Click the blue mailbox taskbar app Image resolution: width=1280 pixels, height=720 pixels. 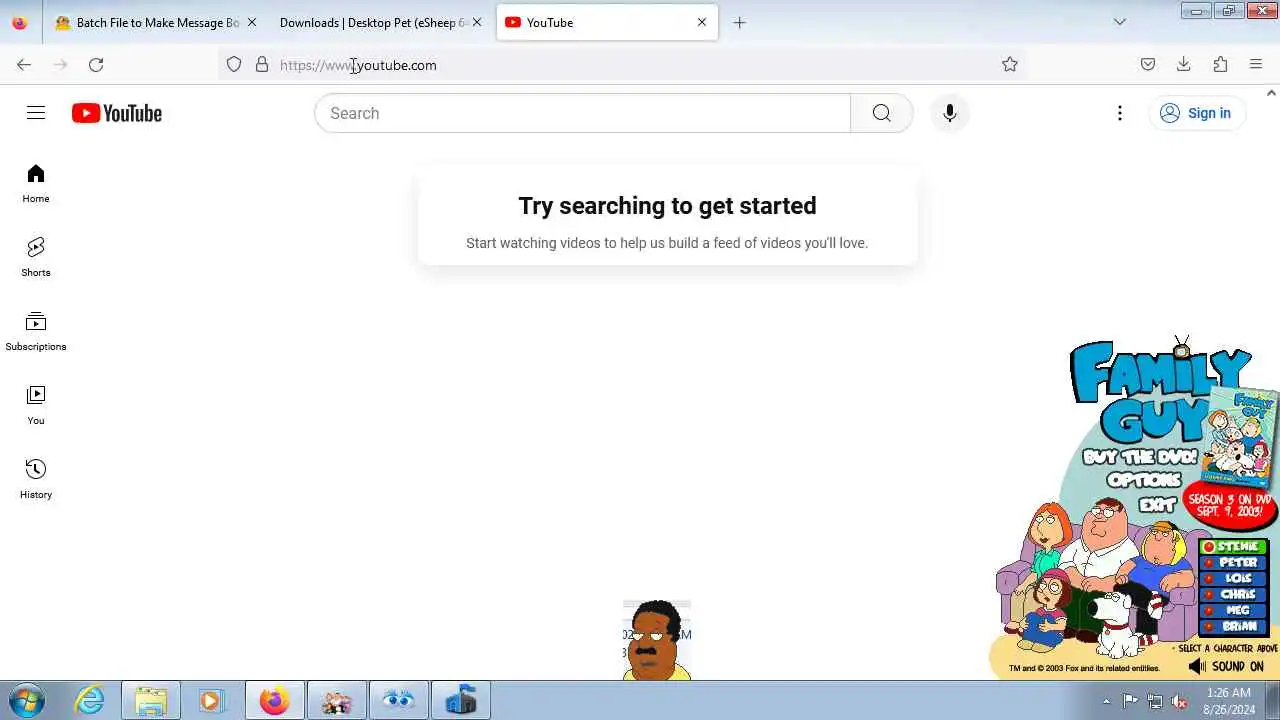click(x=460, y=701)
